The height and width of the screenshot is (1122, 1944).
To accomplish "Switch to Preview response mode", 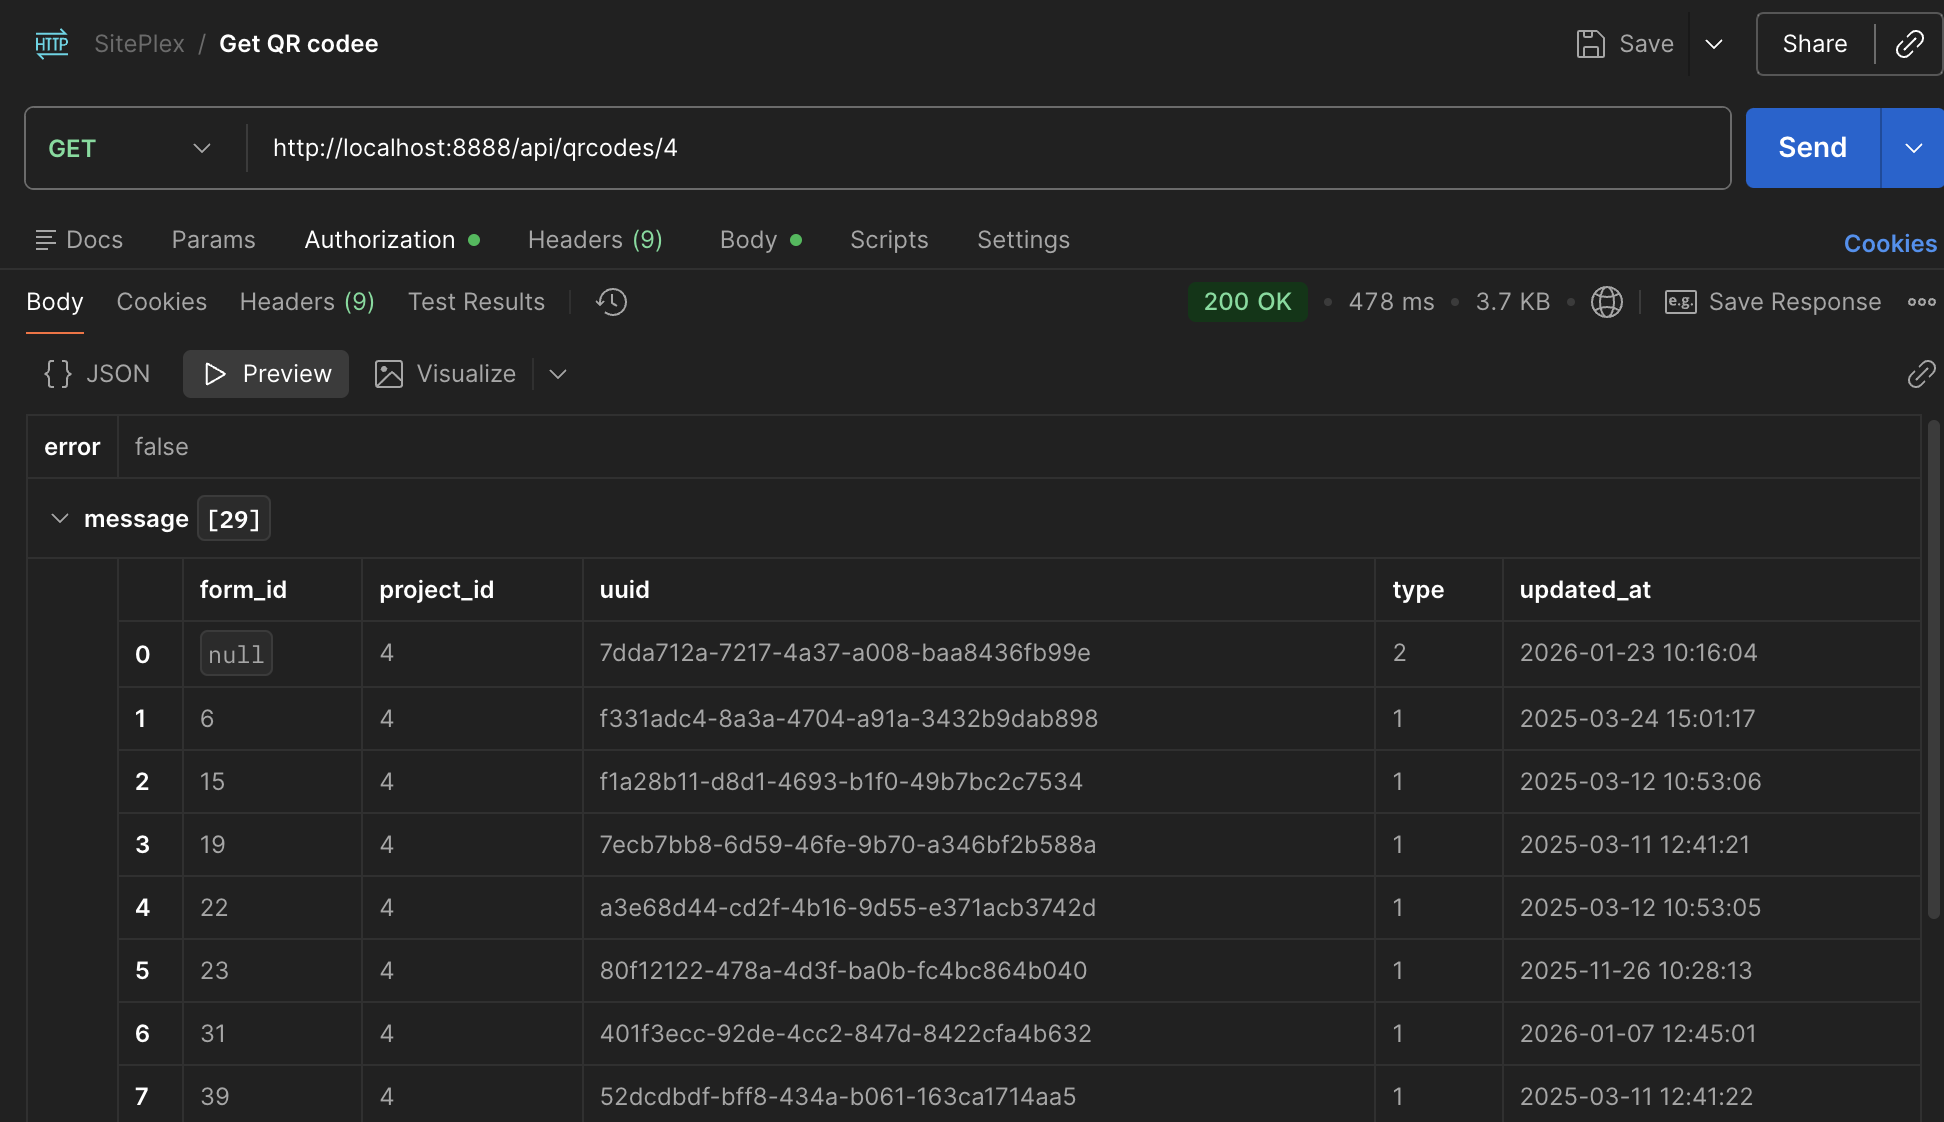I will coord(265,373).
